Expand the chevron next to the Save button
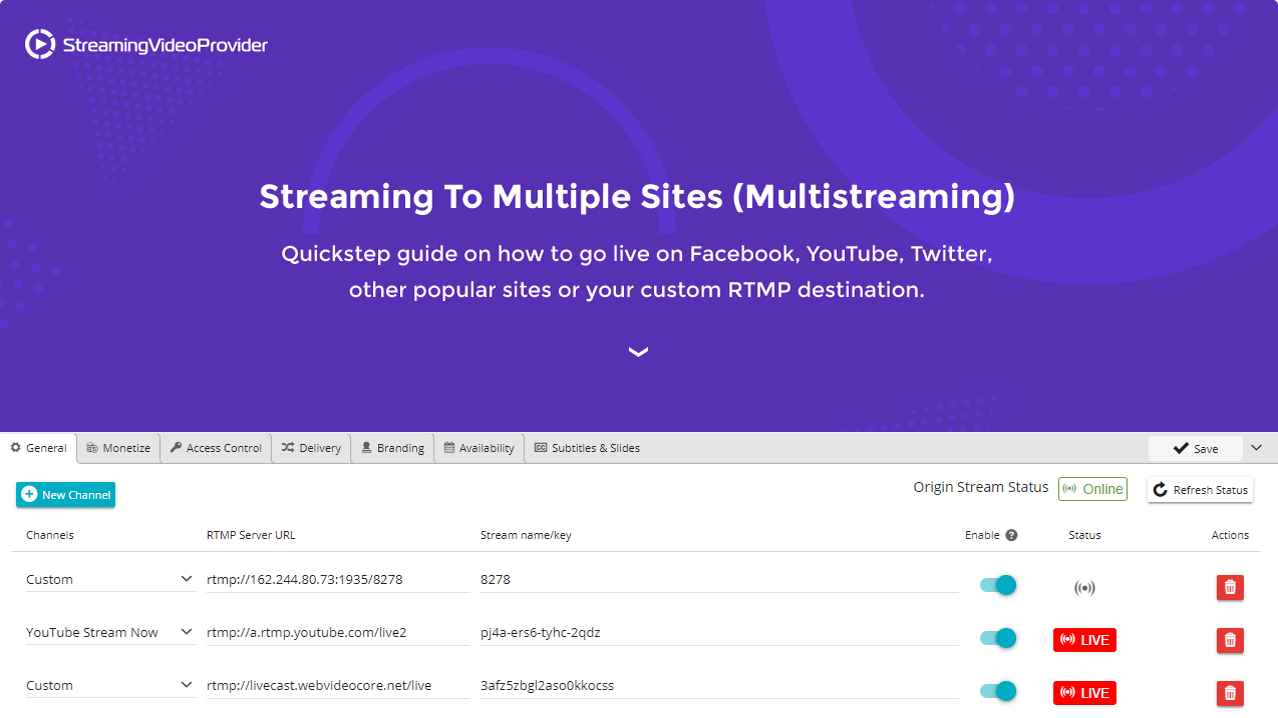 tap(1256, 448)
